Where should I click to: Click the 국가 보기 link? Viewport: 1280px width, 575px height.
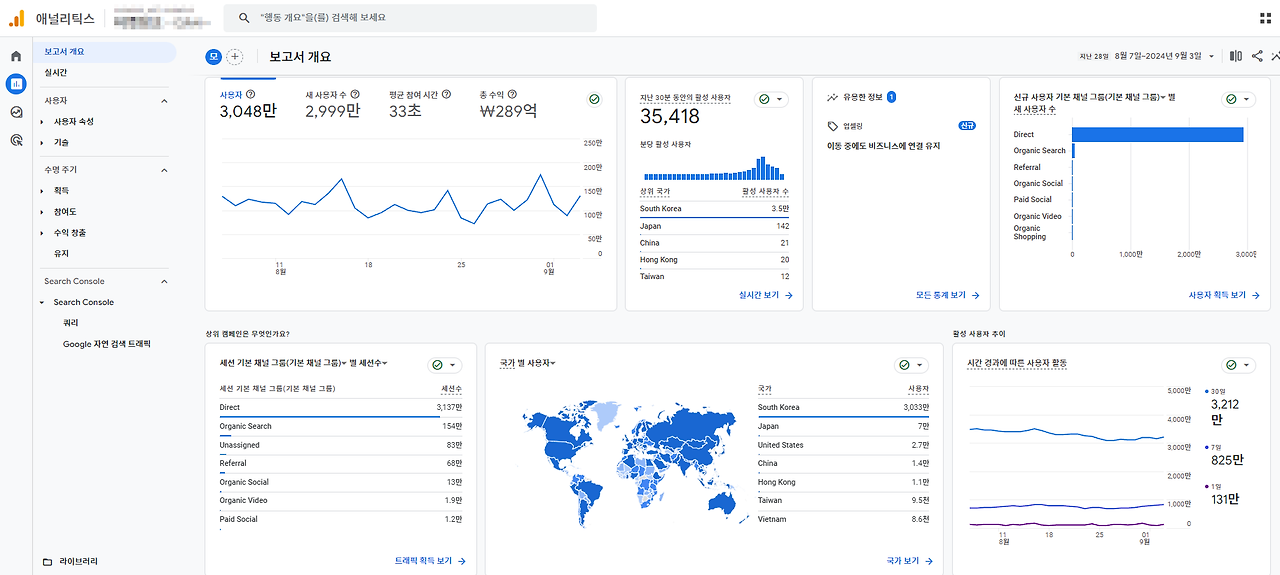tap(909, 561)
